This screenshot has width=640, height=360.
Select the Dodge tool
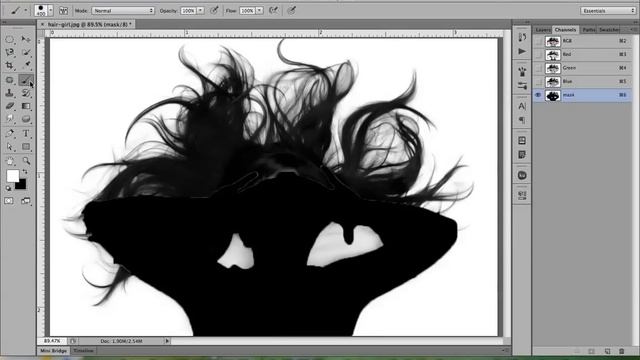(x=9, y=119)
